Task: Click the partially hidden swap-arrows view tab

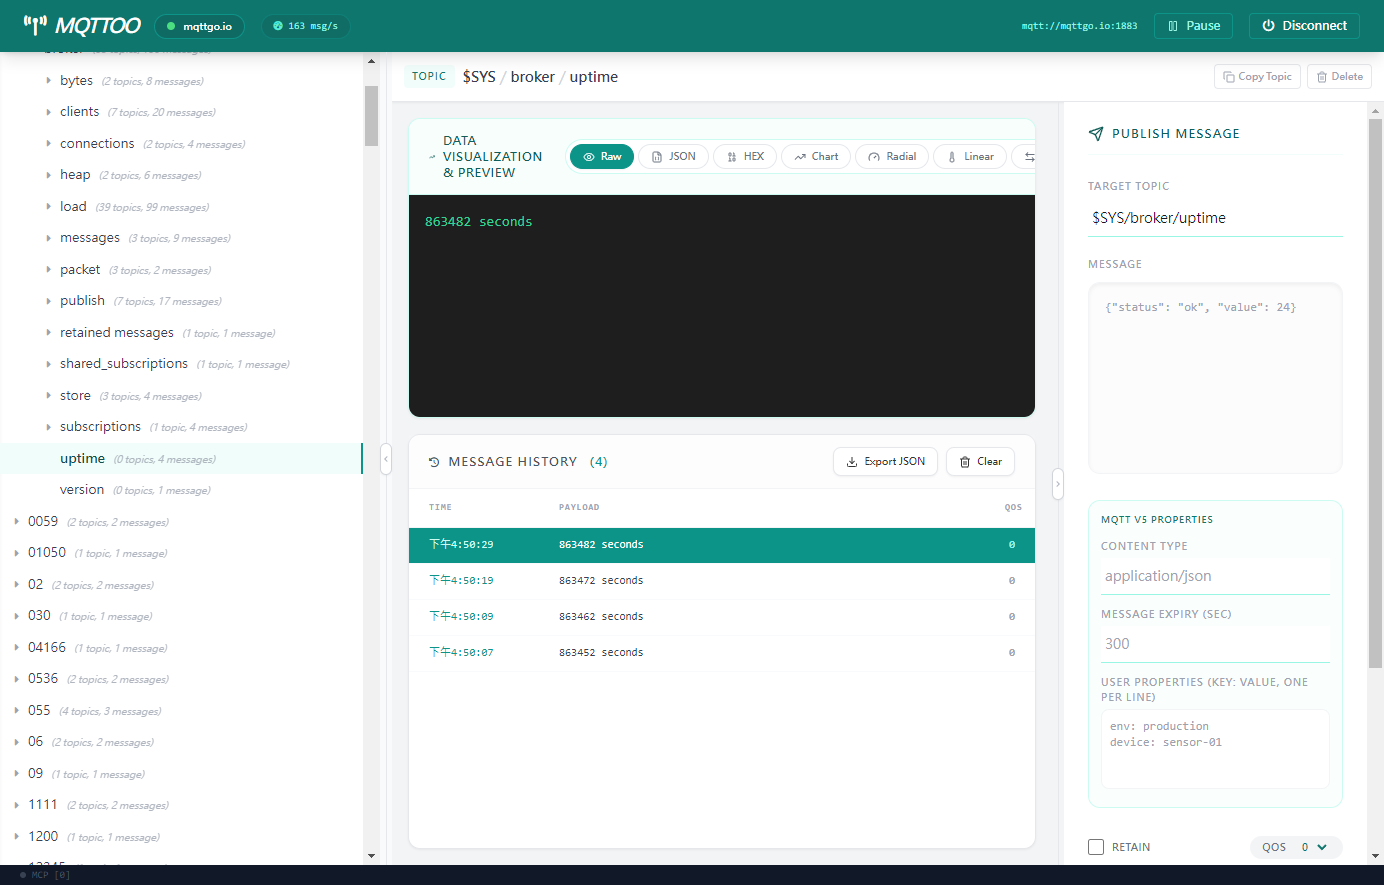Action: [1025, 157]
